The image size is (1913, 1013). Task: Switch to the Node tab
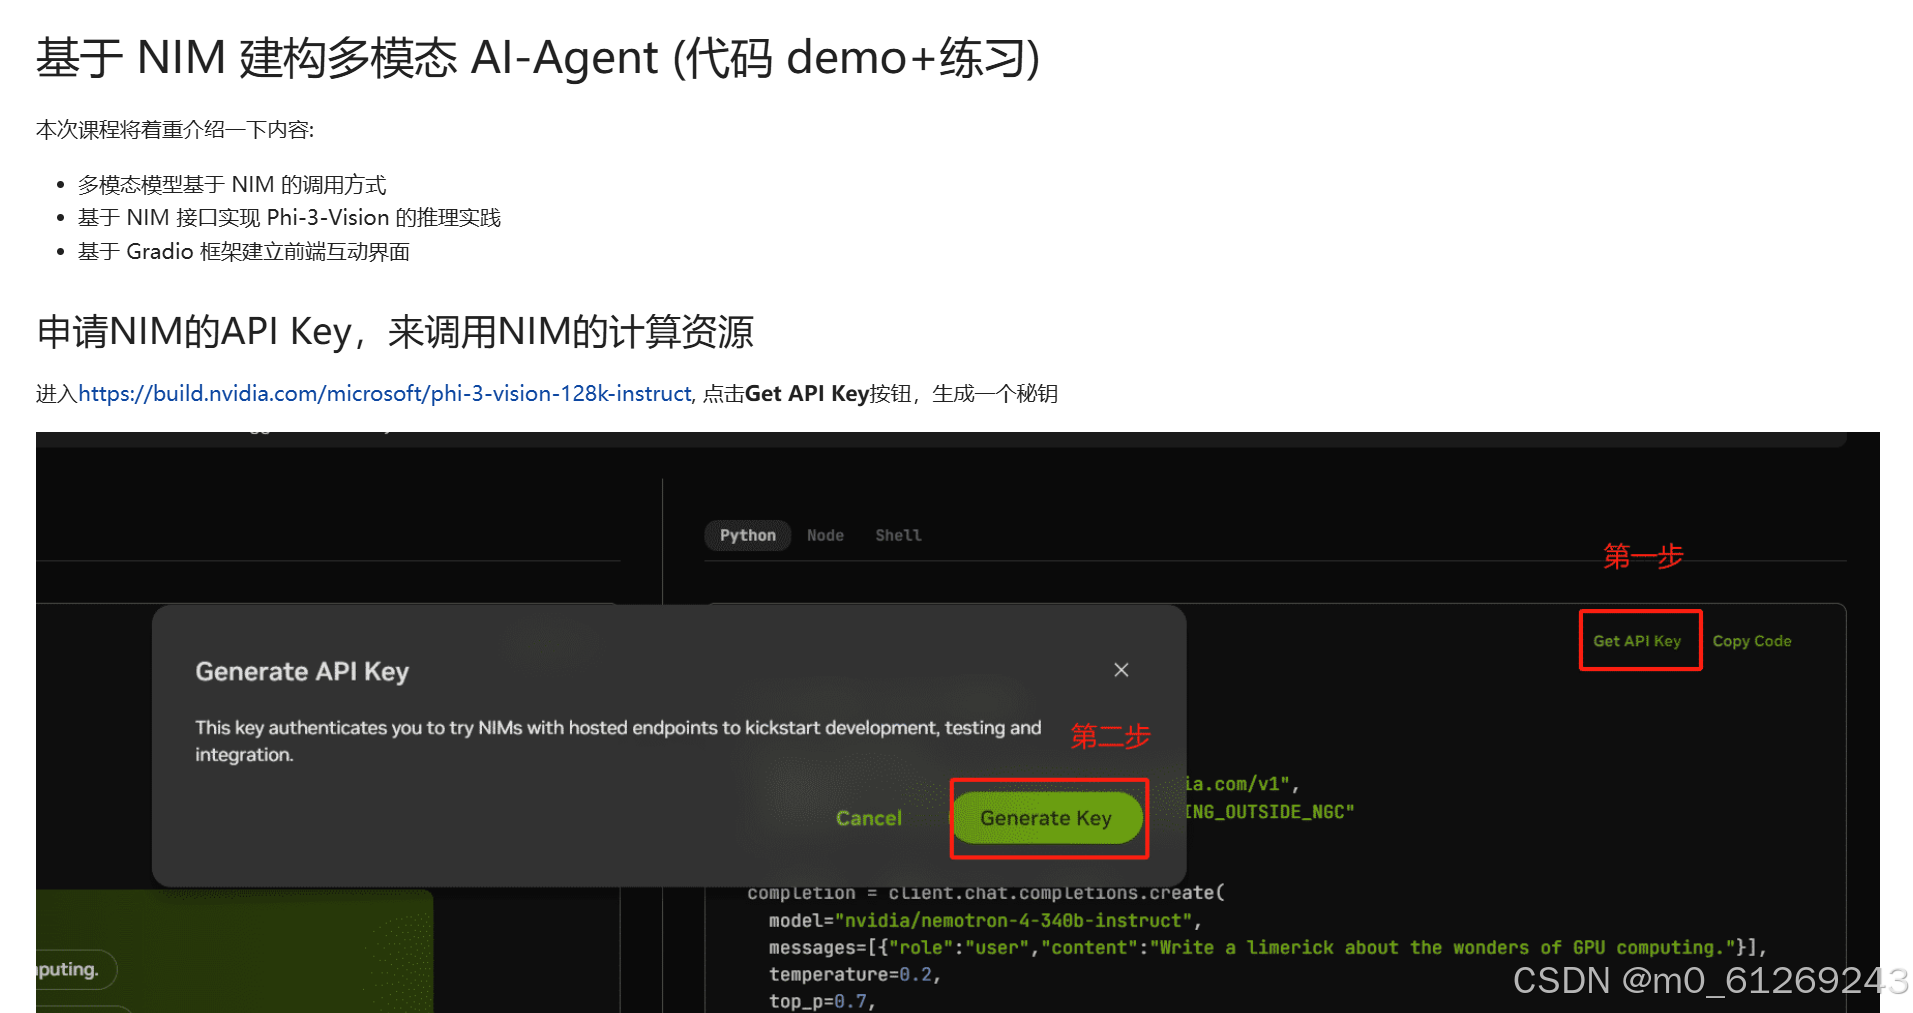tap(825, 535)
